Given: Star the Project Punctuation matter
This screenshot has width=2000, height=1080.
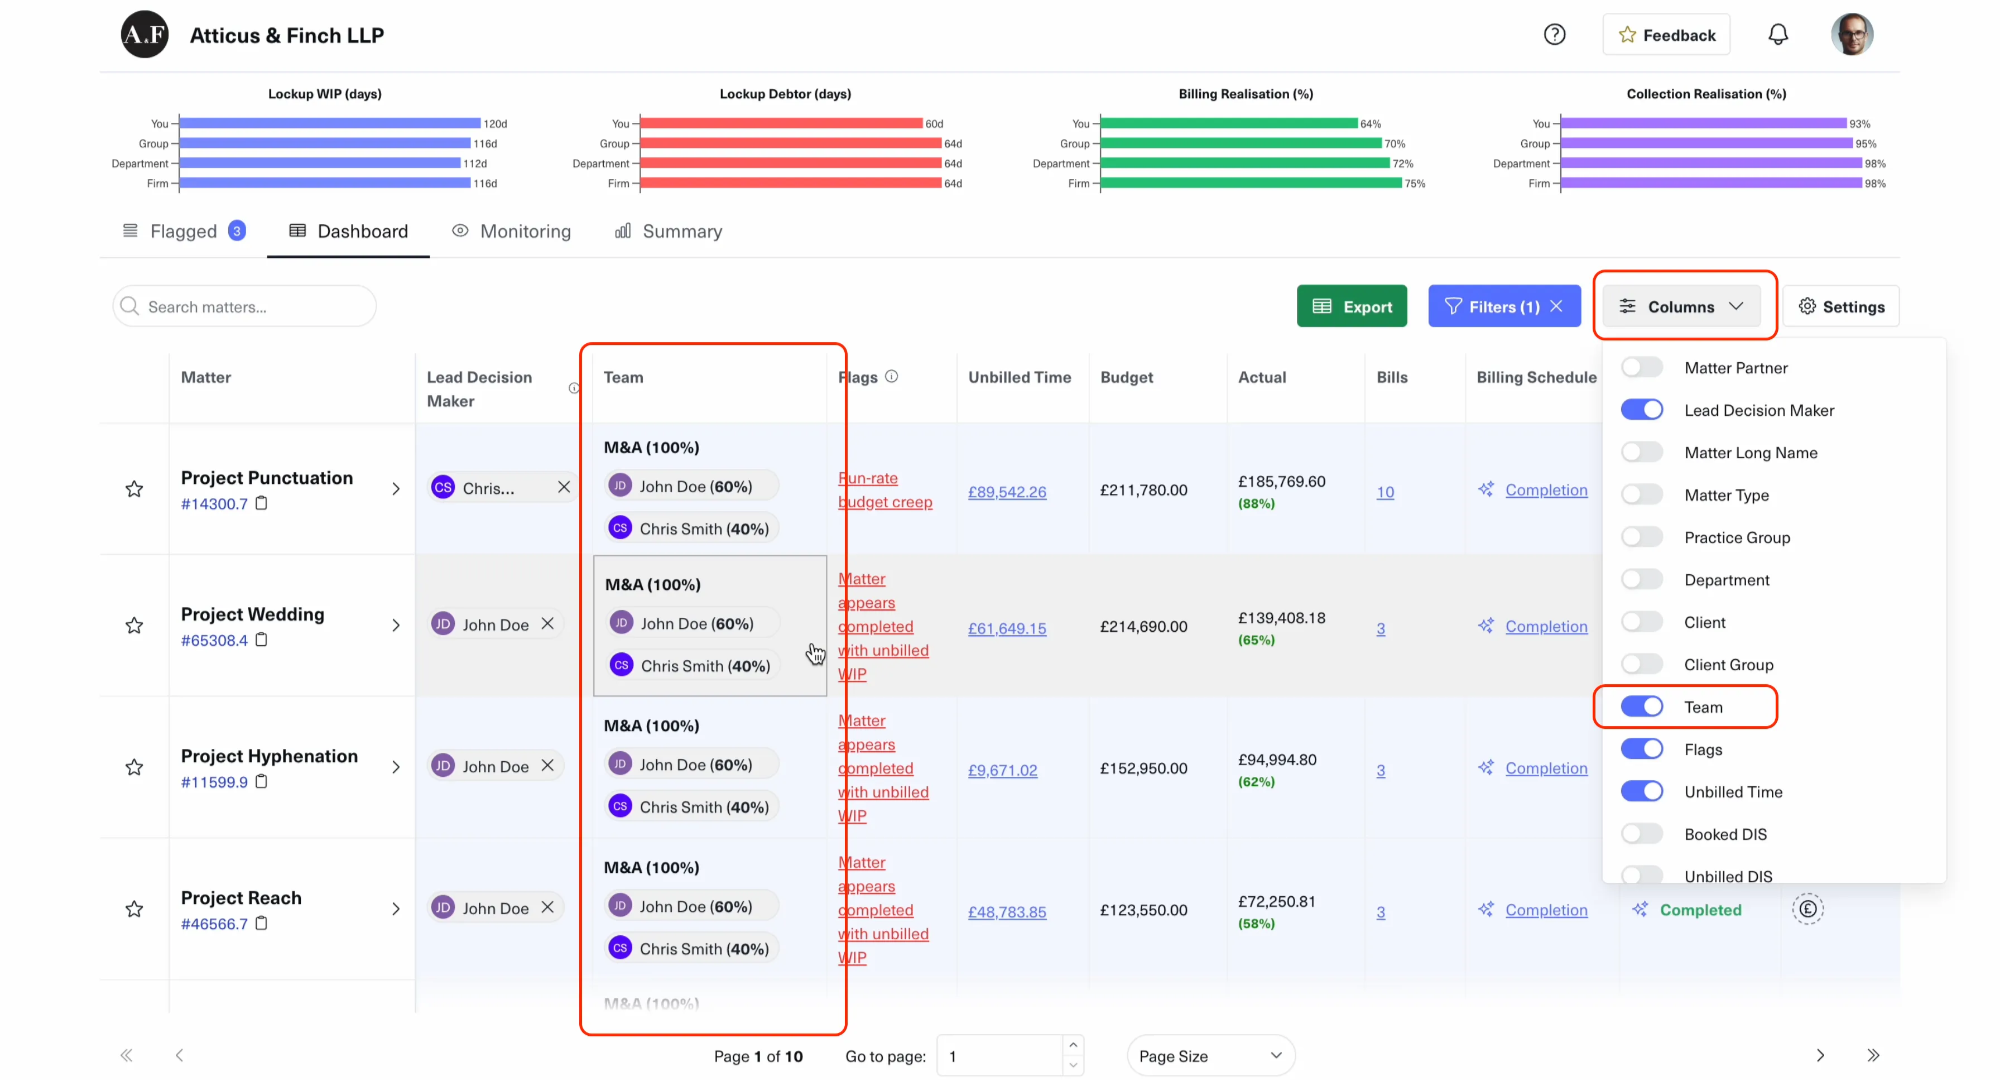Looking at the screenshot, I should click(134, 489).
